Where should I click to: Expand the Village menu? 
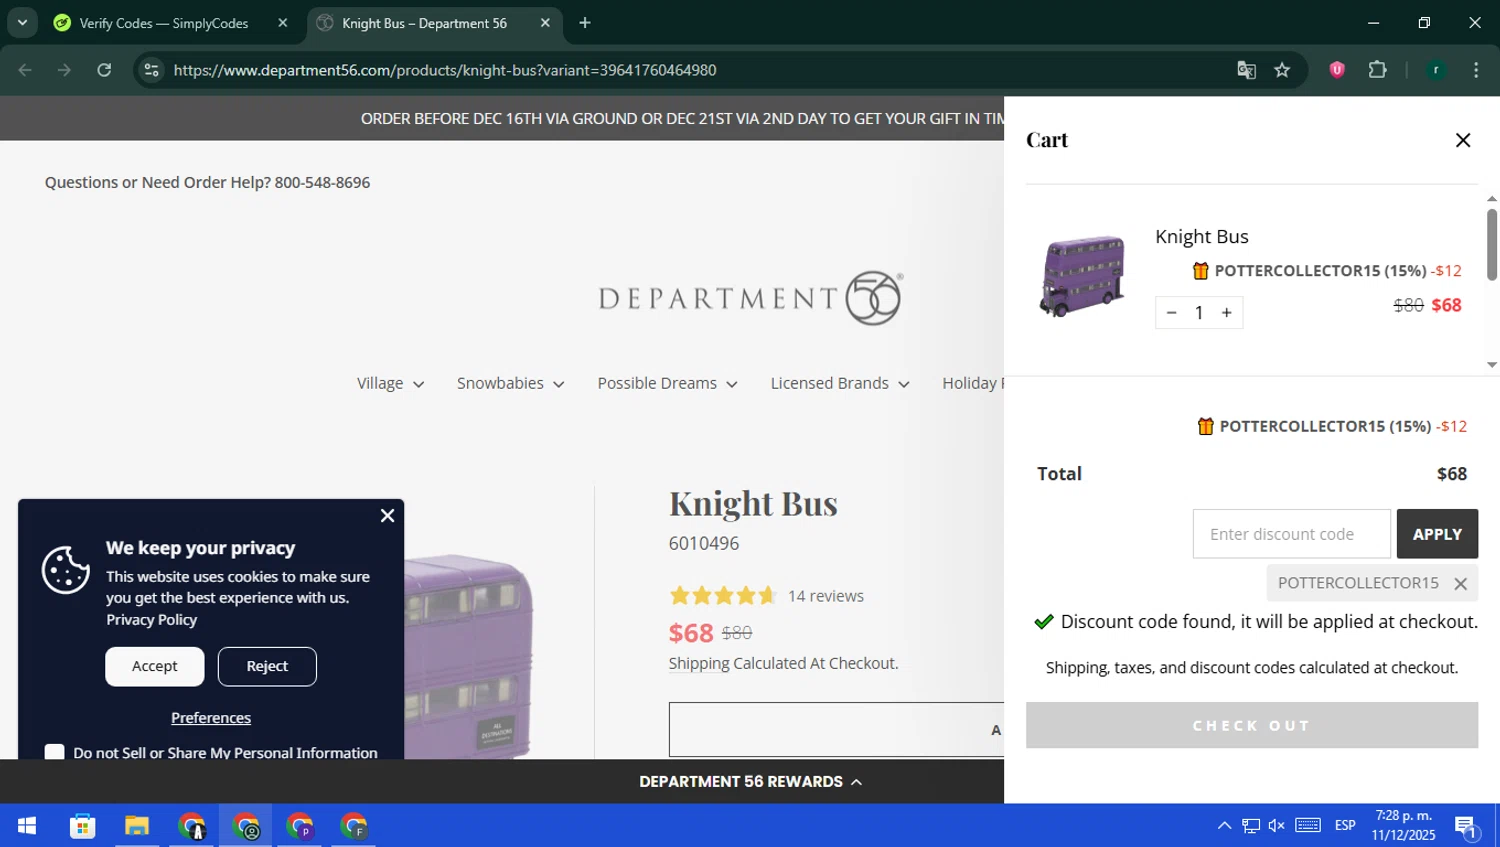pyautogui.click(x=390, y=383)
